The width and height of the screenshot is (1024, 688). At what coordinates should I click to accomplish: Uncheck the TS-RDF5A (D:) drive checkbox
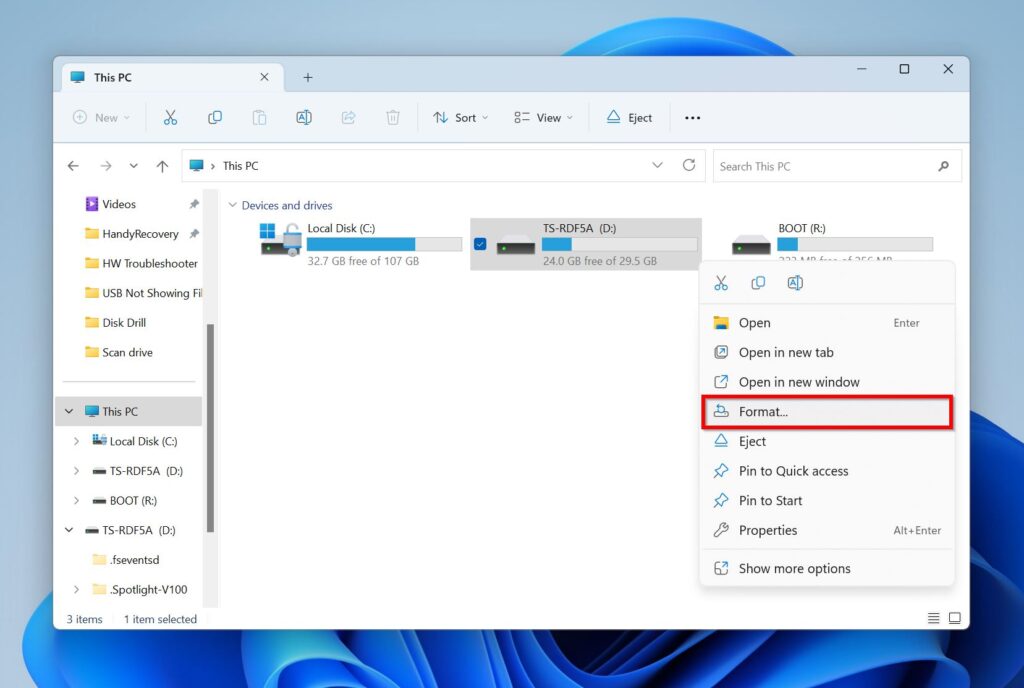click(480, 244)
